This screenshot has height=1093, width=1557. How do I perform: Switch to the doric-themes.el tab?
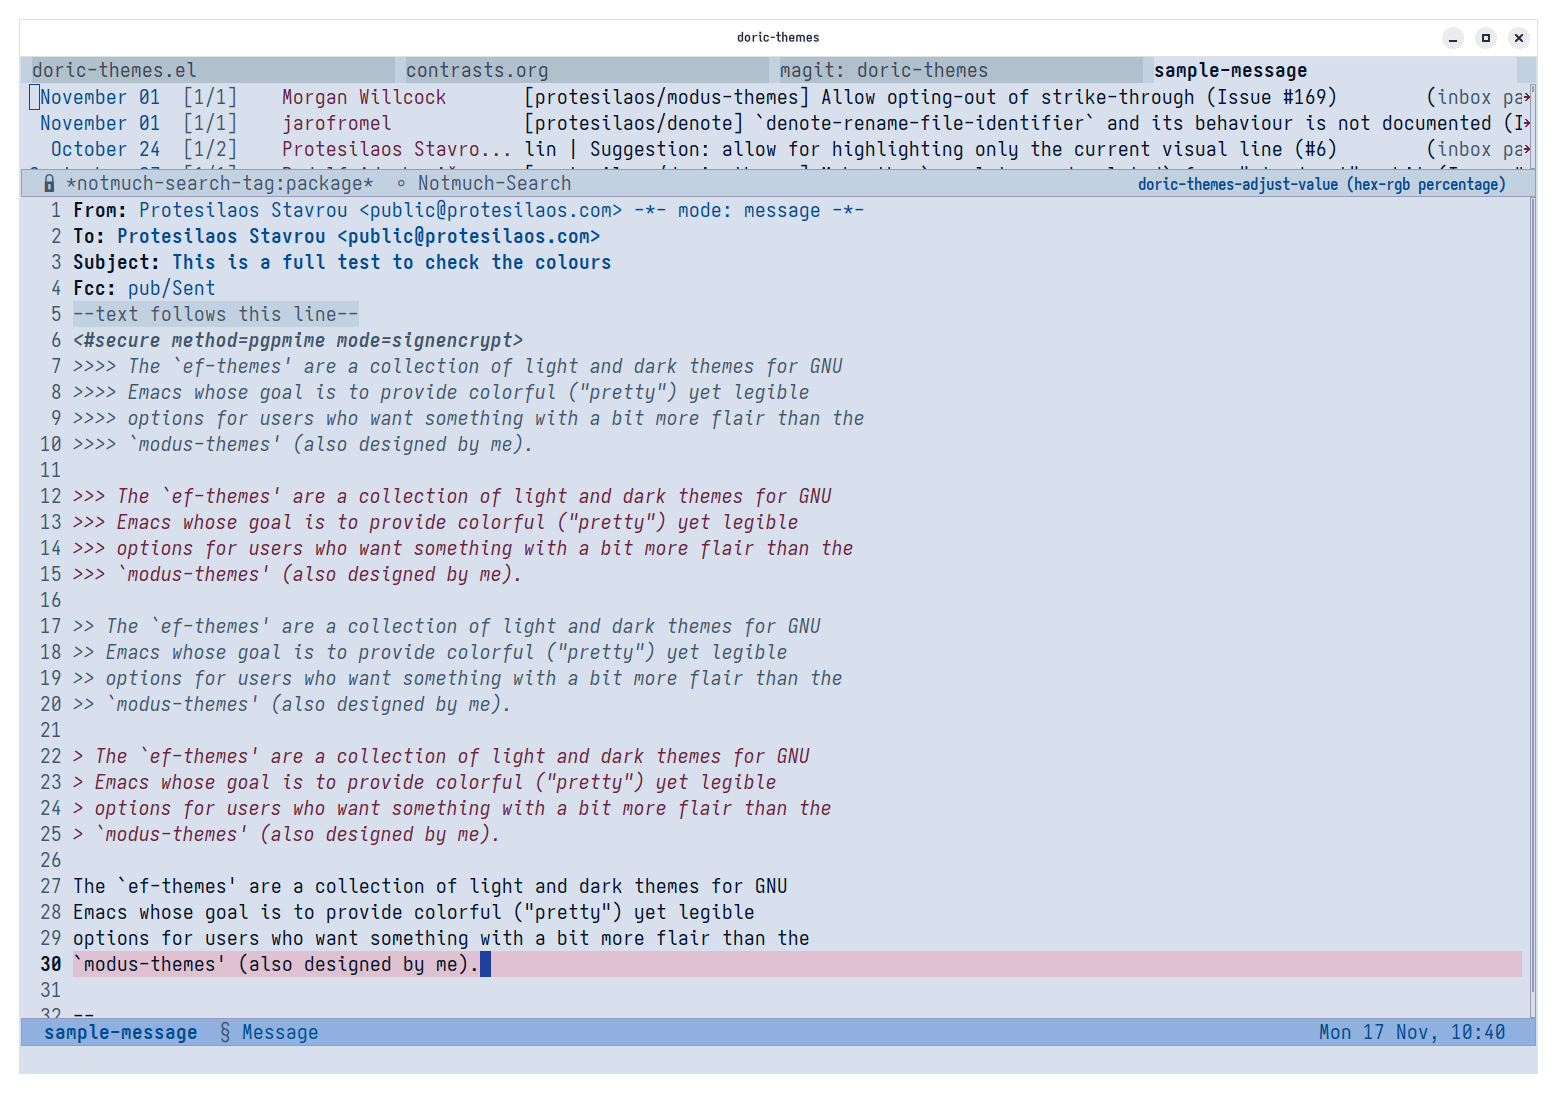point(114,70)
